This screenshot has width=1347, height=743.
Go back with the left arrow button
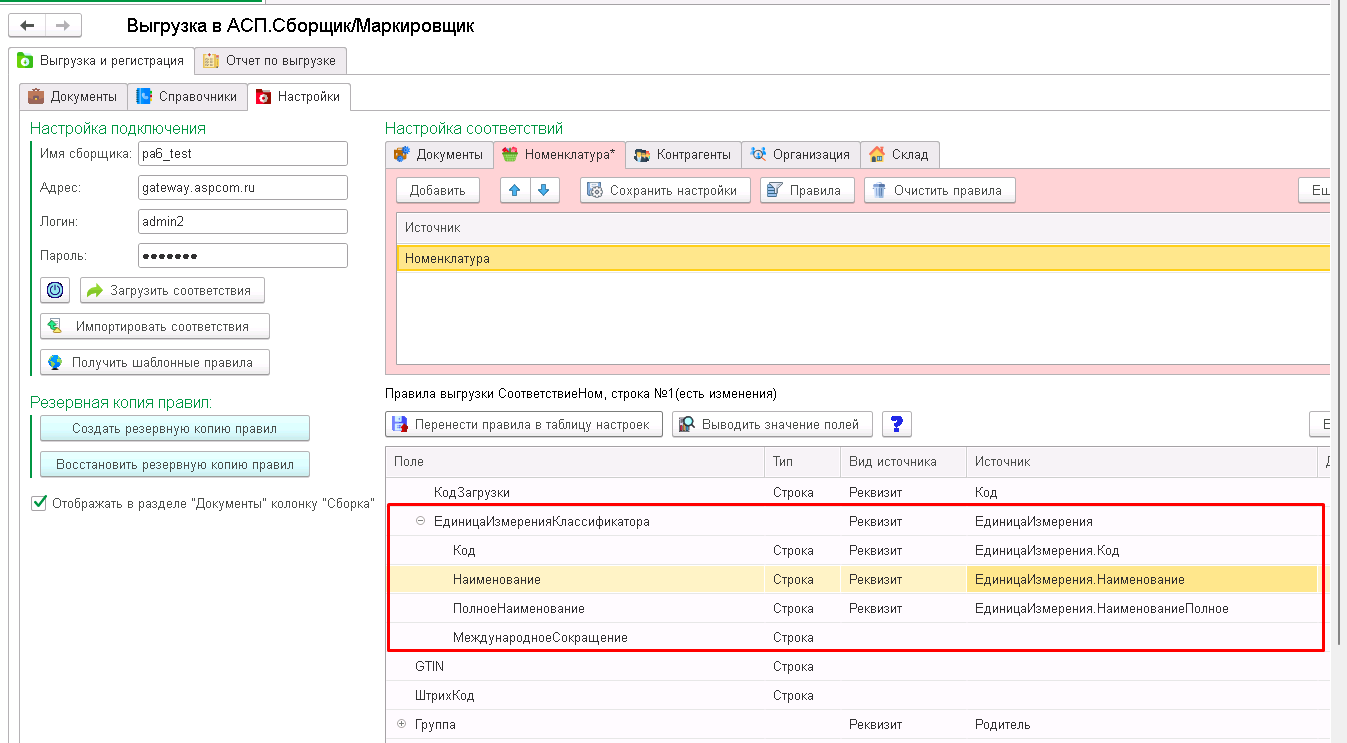coord(27,26)
